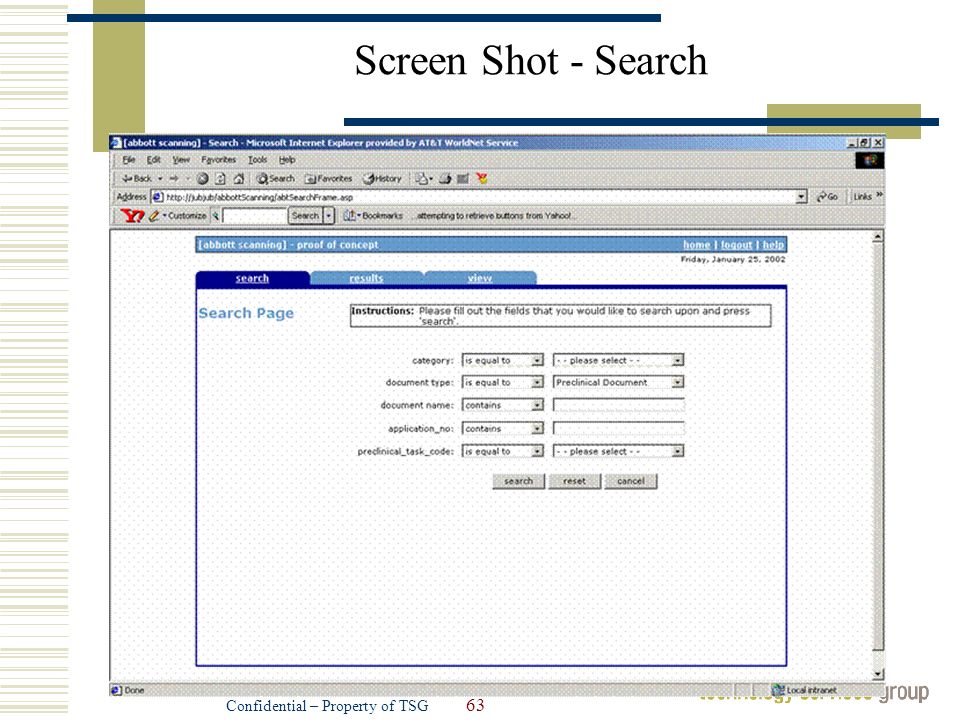Click the application_no text field
The width and height of the screenshot is (960, 720).
tap(618, 428)
